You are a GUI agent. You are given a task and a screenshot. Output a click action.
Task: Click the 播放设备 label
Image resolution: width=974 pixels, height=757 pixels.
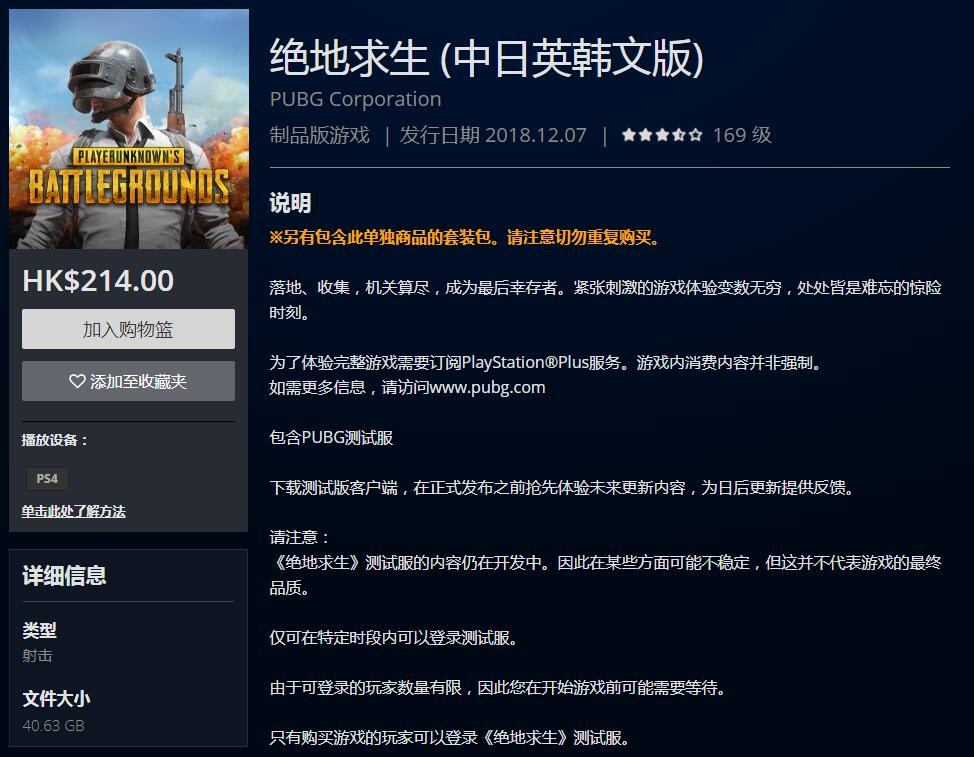(x=55, y=440)
